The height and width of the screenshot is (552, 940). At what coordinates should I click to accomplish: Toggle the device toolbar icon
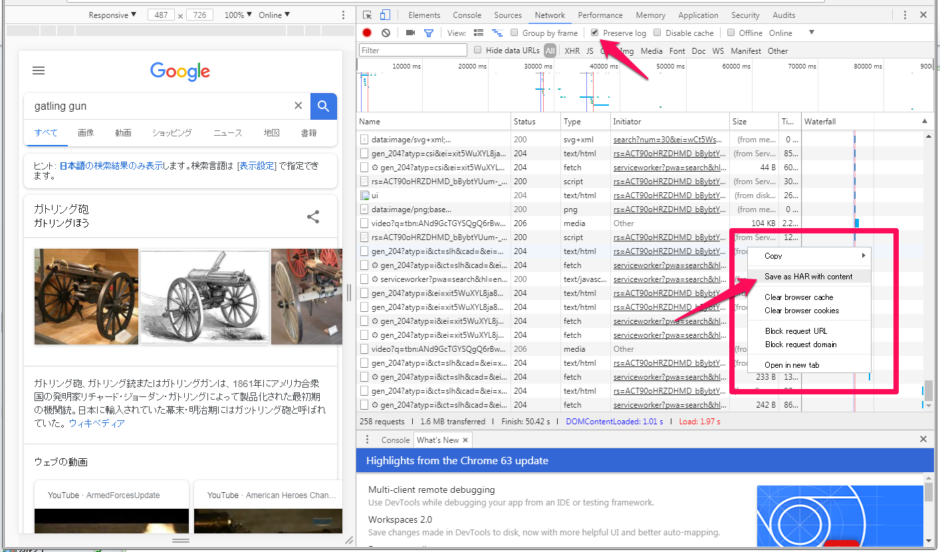point(385,15)
